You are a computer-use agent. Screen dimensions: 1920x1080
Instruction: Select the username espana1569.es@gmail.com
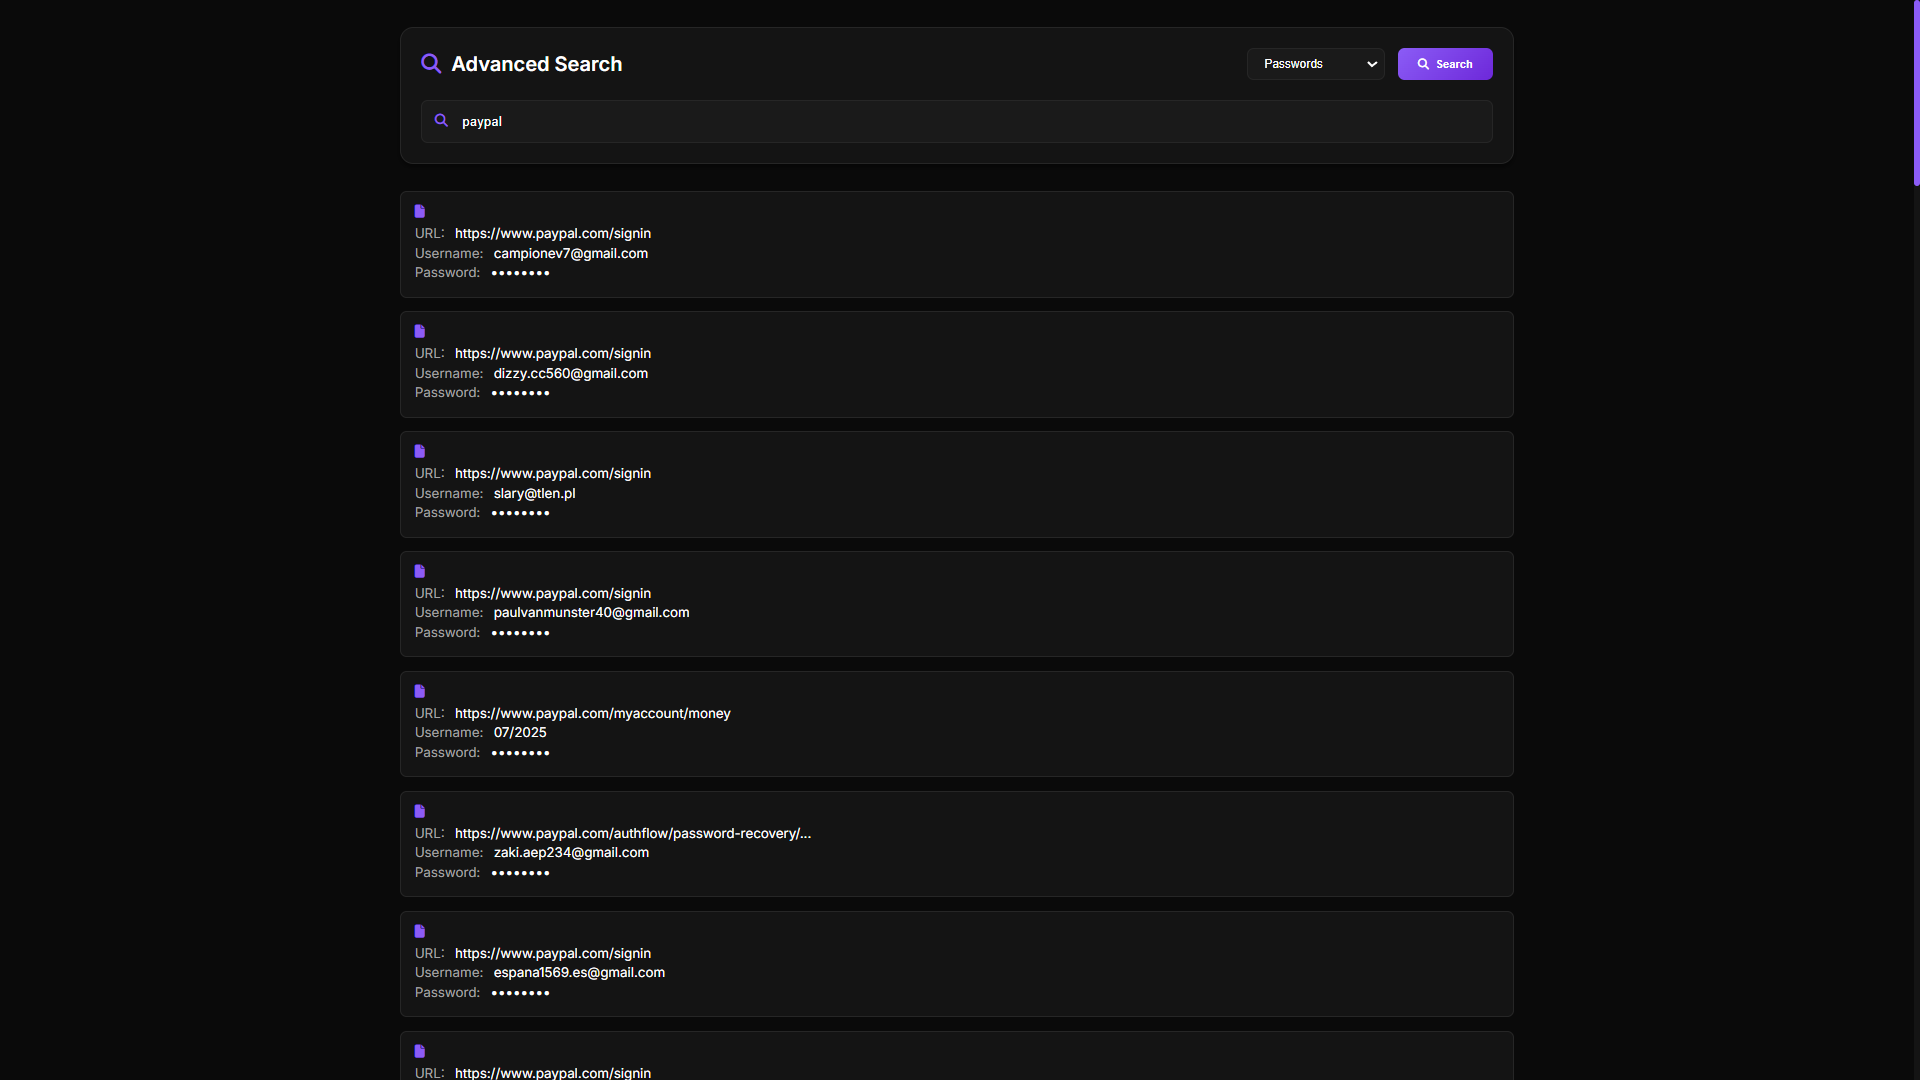580,973
